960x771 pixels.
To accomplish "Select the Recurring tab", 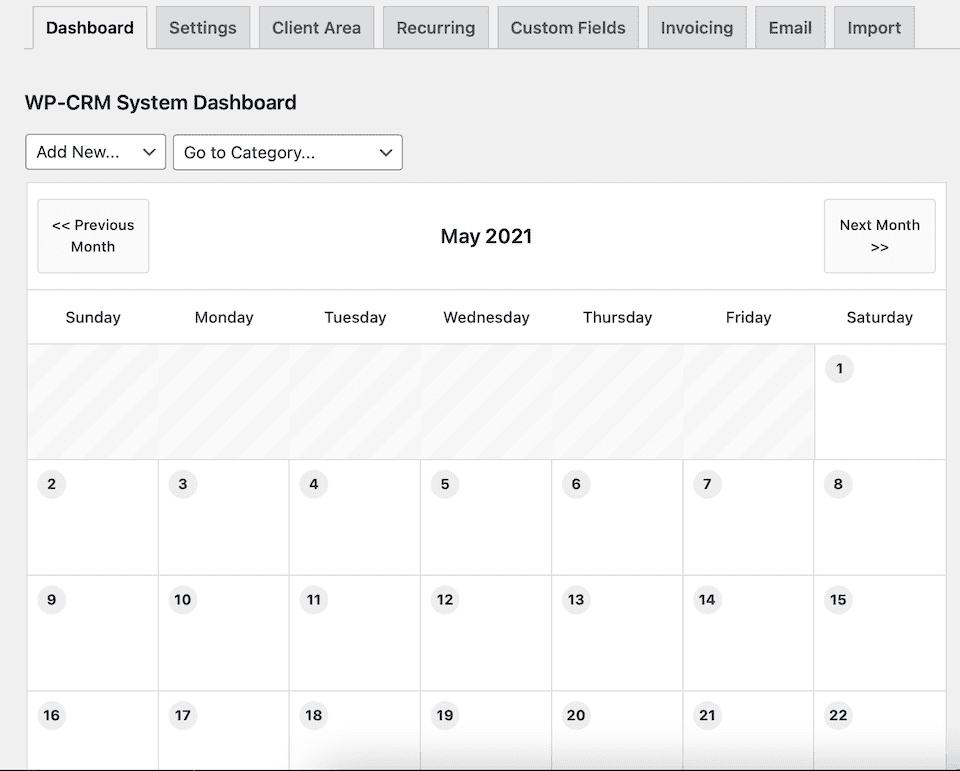I will coord(435,27).
